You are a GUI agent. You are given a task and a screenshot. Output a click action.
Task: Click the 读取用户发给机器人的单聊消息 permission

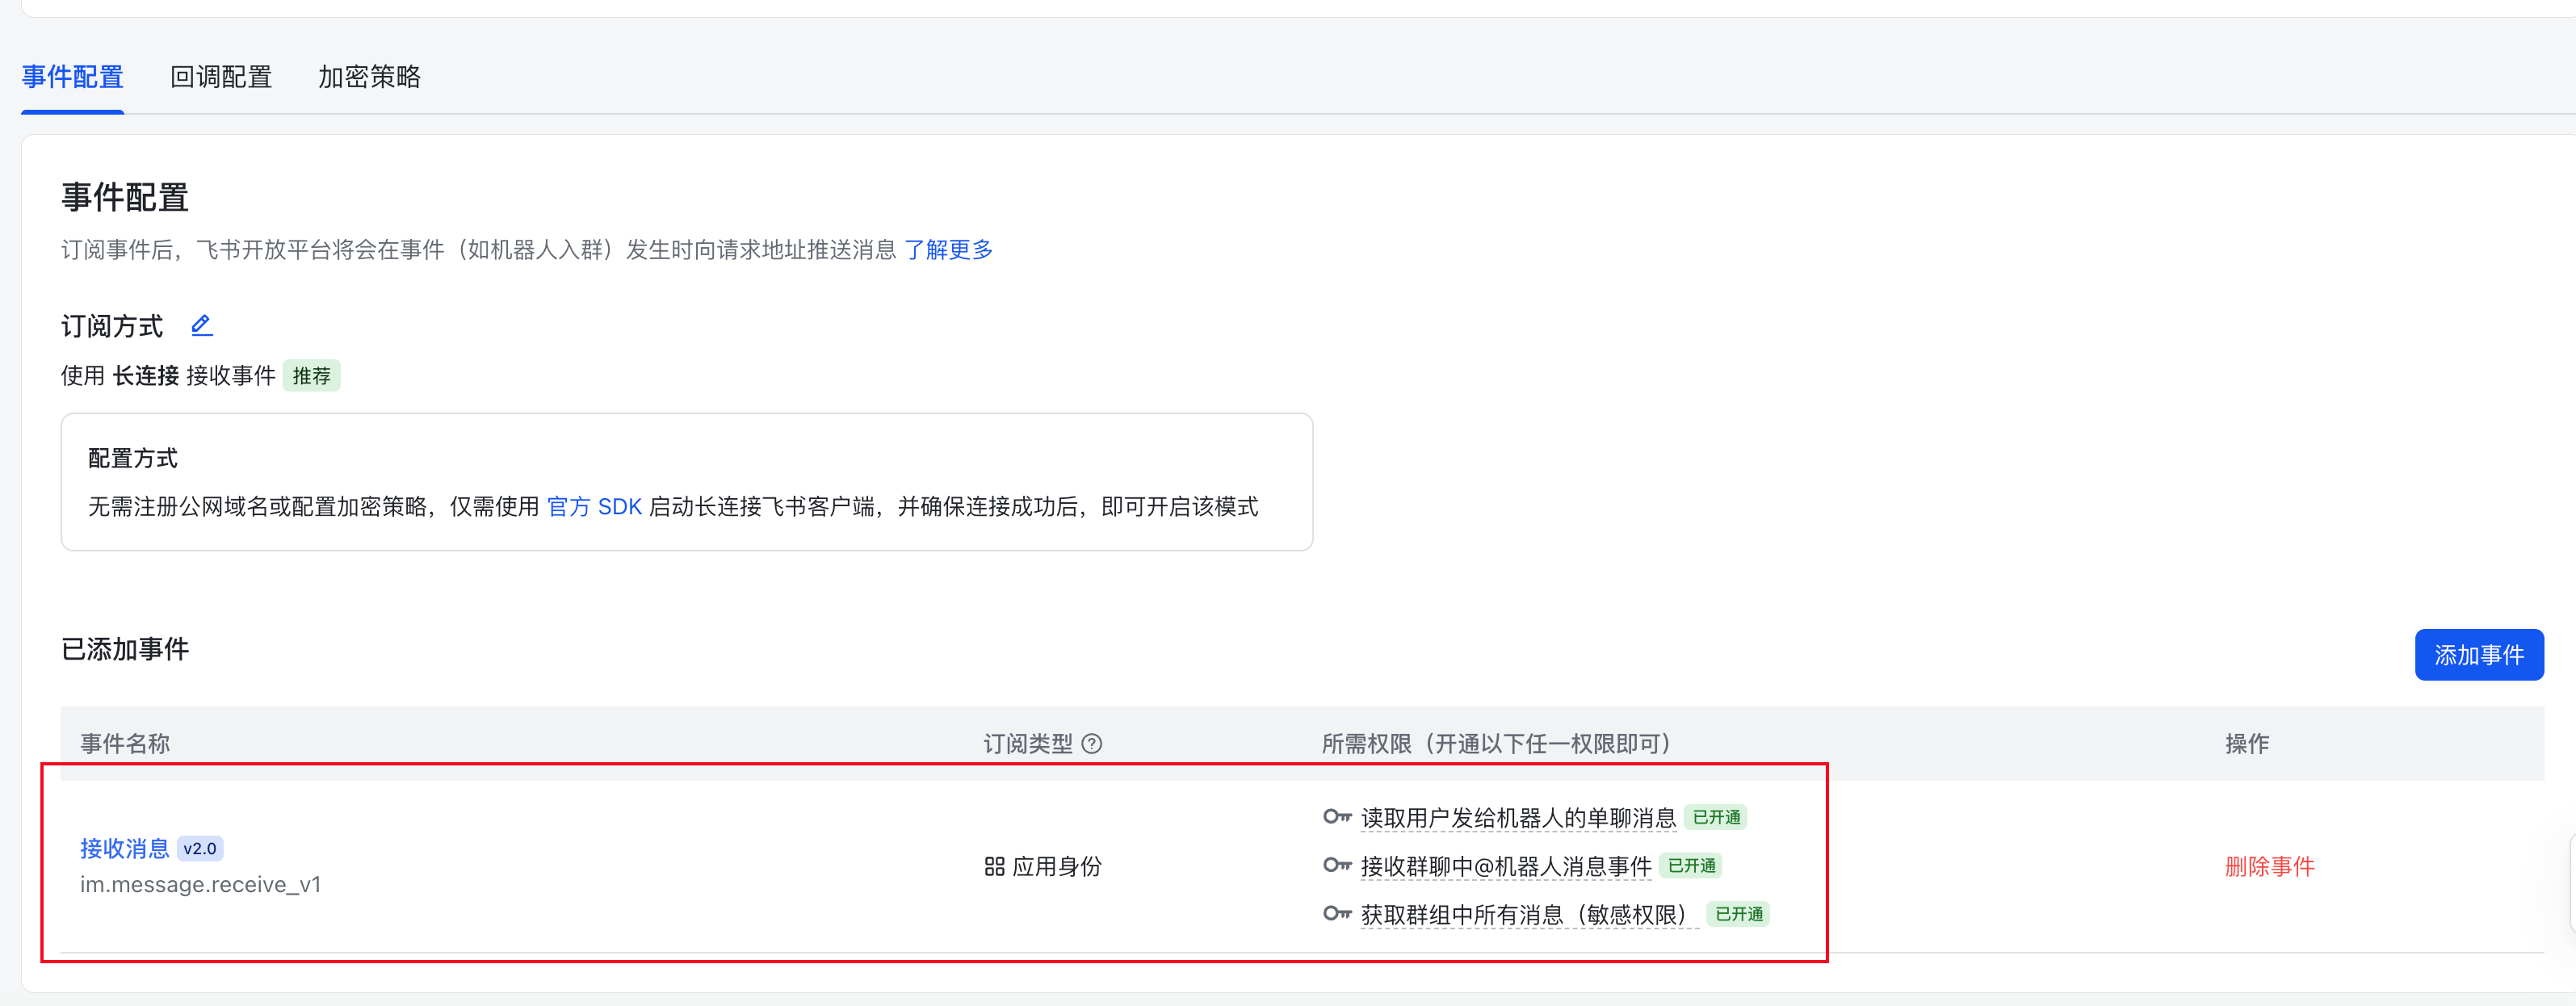tap(1517, 818)
